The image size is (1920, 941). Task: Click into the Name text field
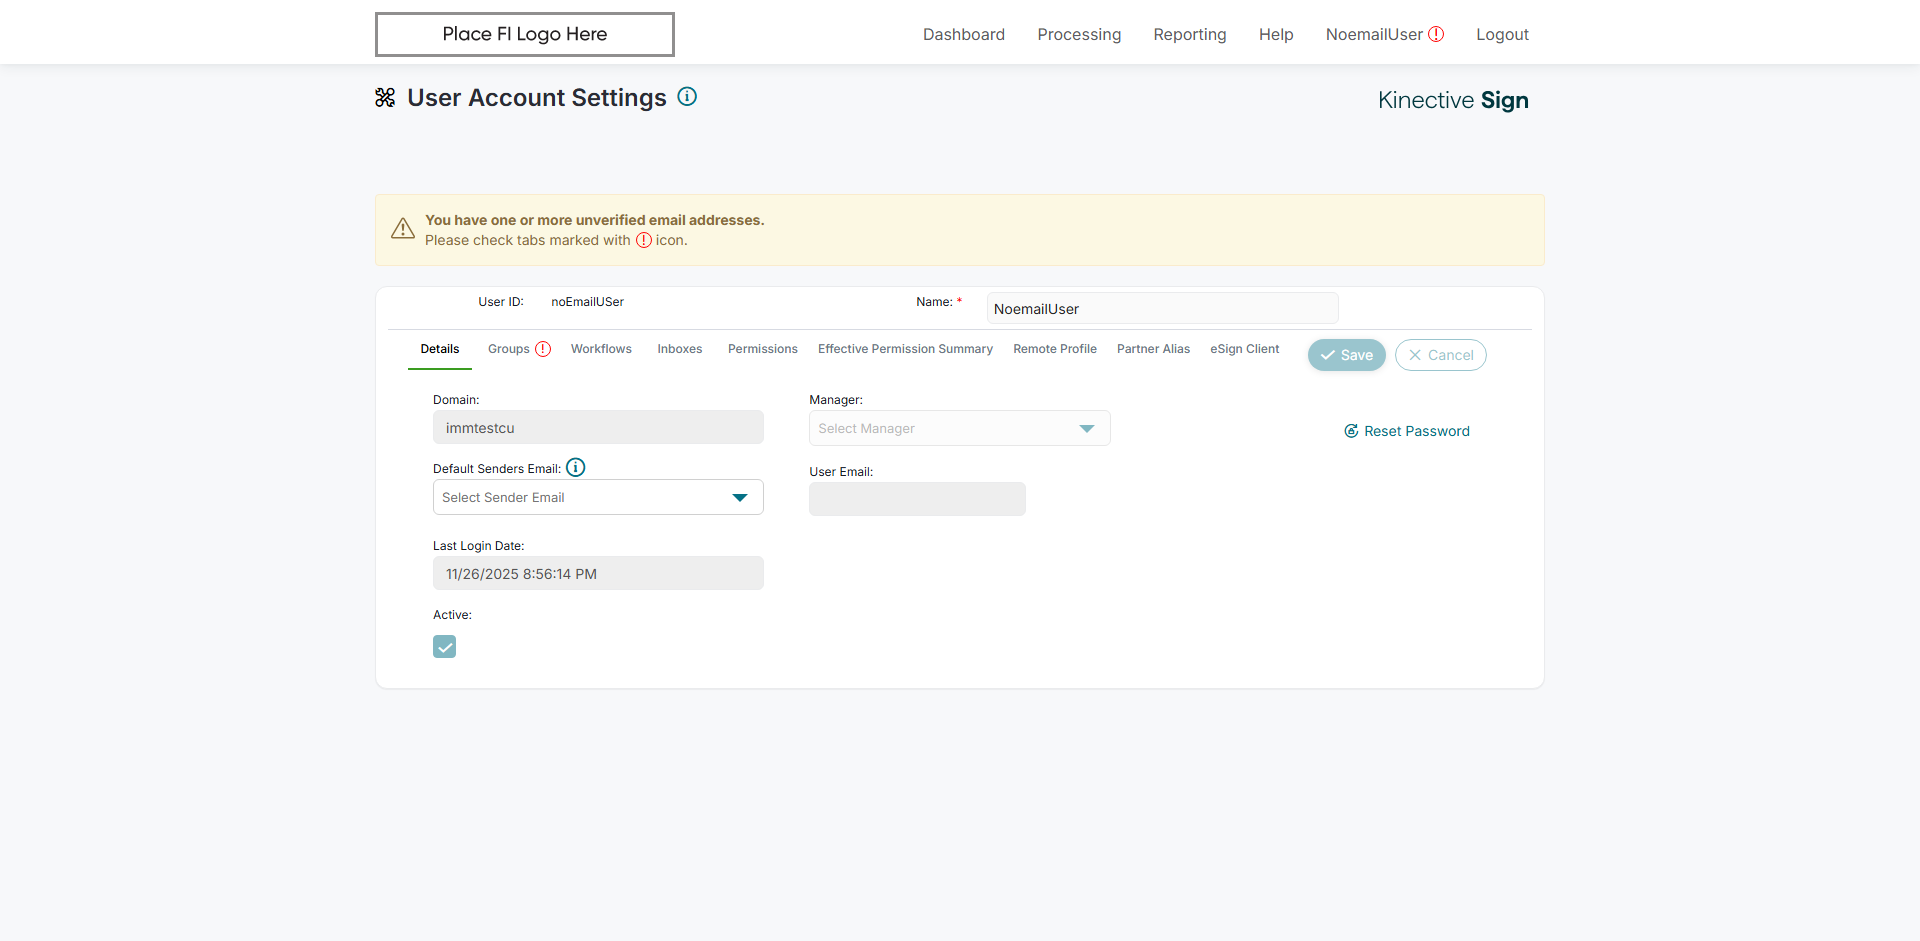pyautogui.click(x=1162, y=309)
